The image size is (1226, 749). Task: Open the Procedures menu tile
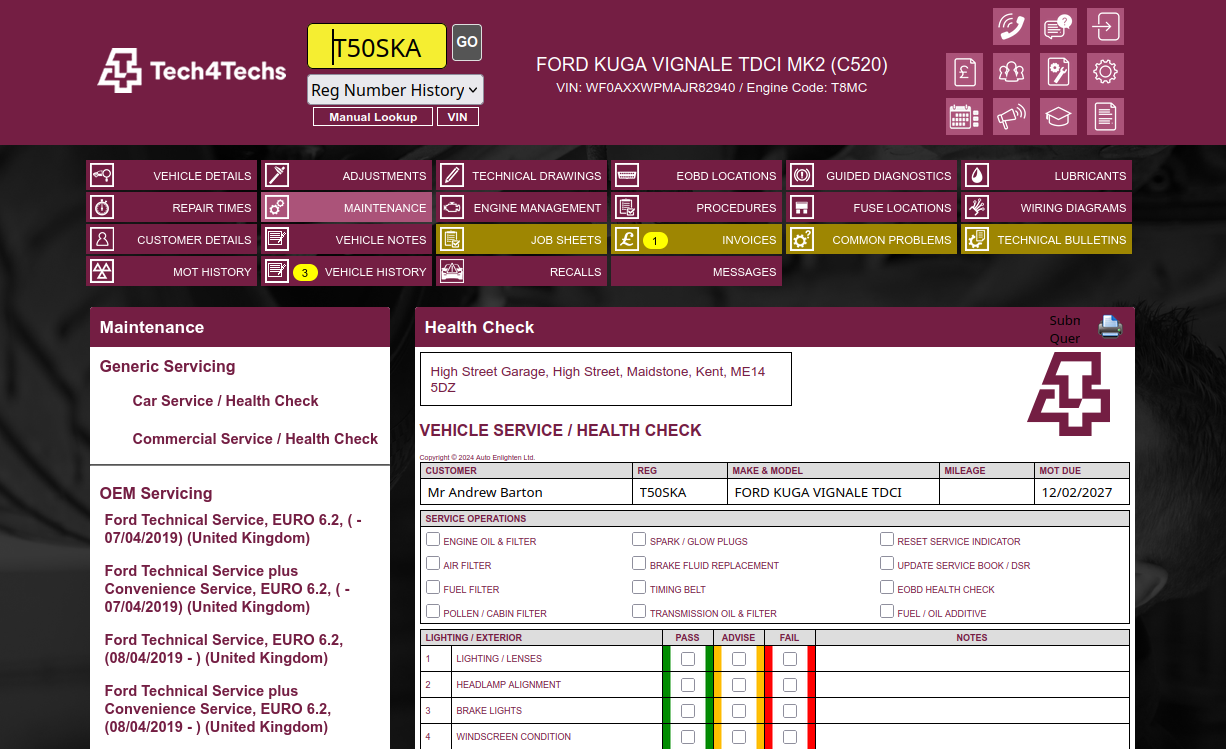pos(696,207)
